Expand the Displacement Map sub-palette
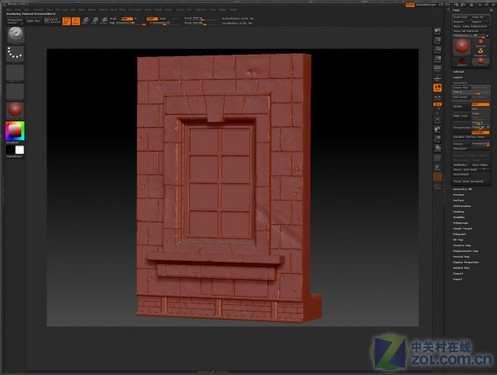The width and height of the screenshot is (497, 375). point(465,251)
